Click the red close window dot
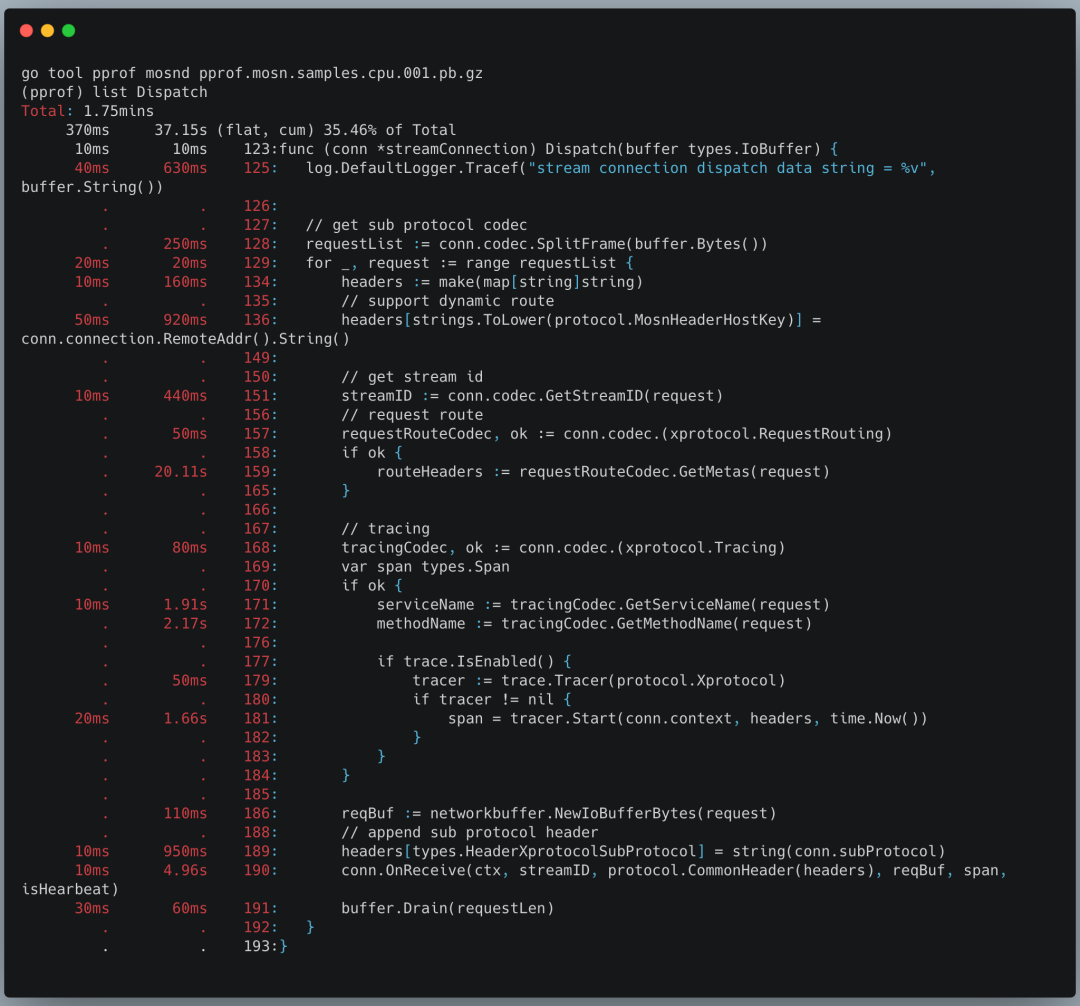The width and height of the screenshot is (1080, 1006). click(x=26, y=31)
